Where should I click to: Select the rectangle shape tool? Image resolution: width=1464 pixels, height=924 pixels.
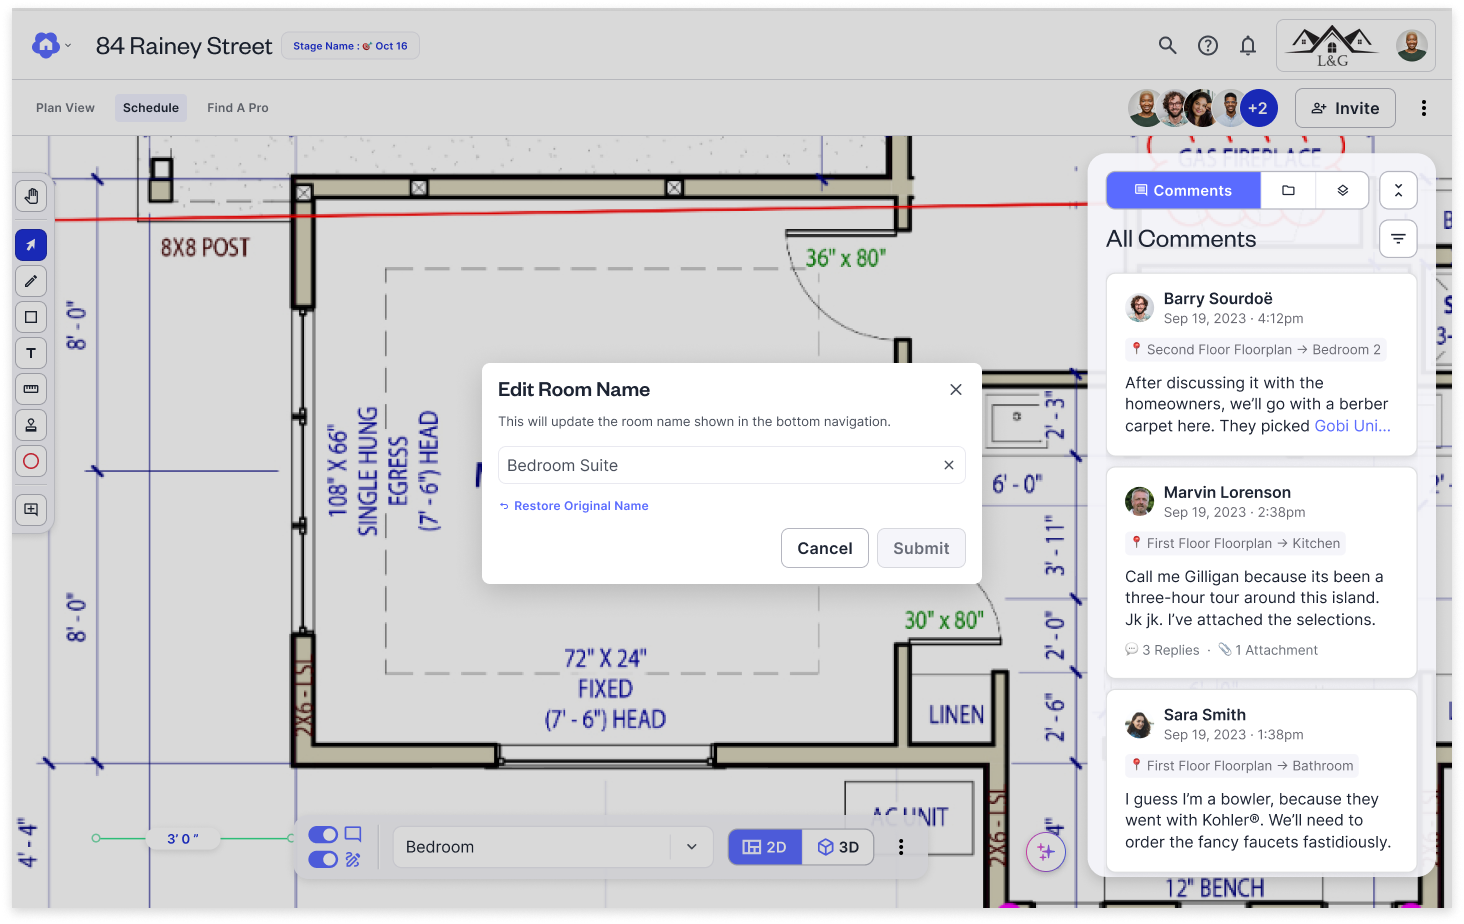pos(31,317)
